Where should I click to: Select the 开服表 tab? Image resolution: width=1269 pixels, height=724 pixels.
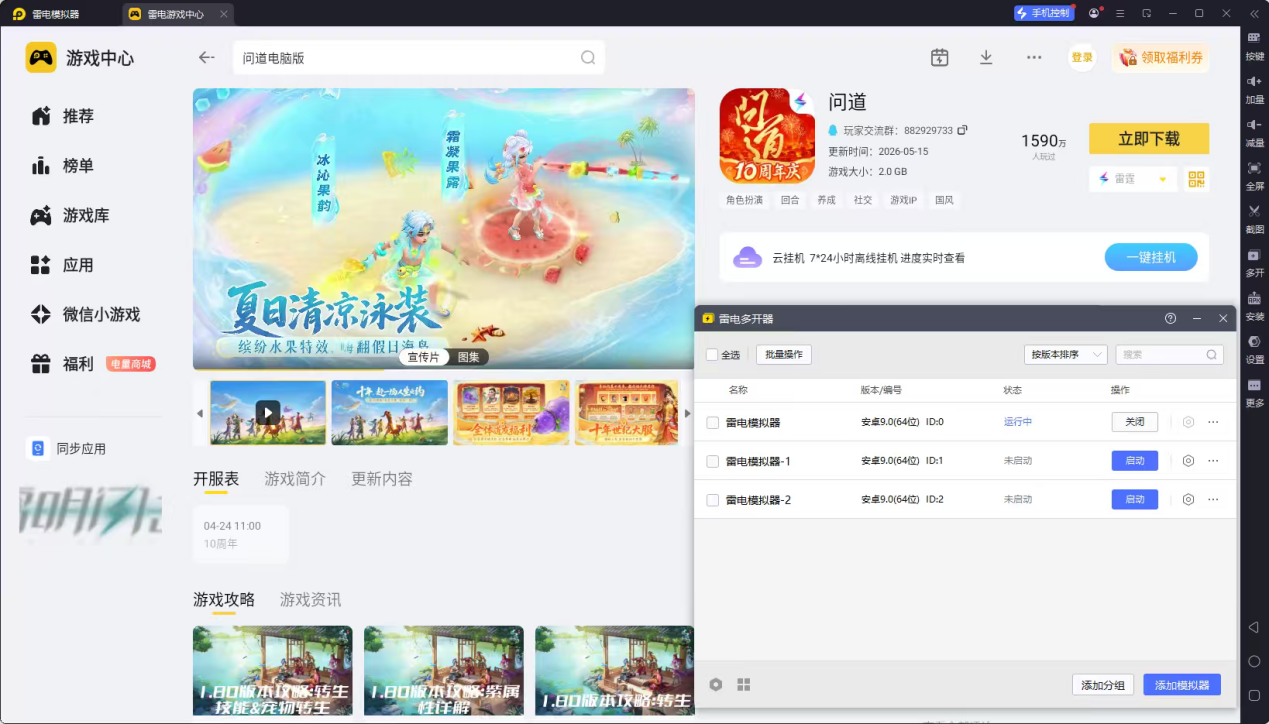[x=216, y=479]
